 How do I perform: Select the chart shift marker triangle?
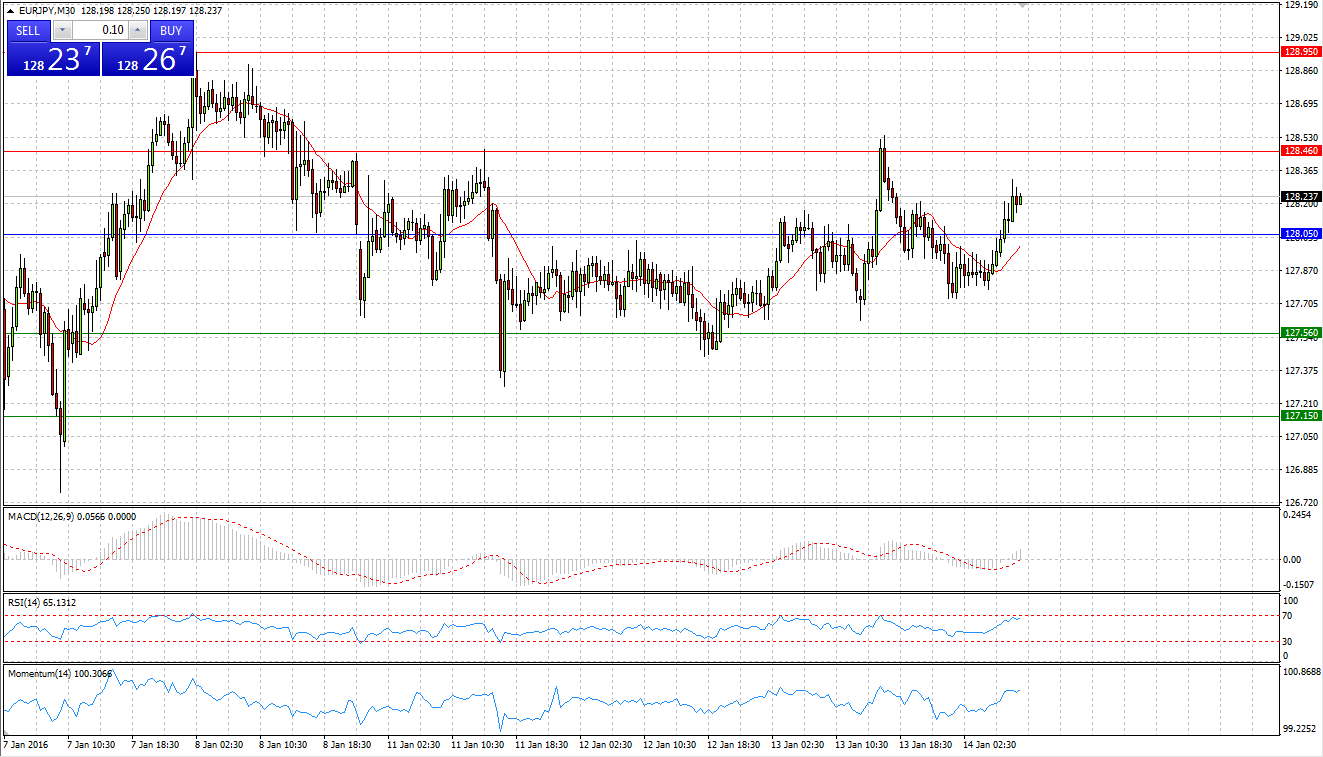click(x=1022, y=5)
